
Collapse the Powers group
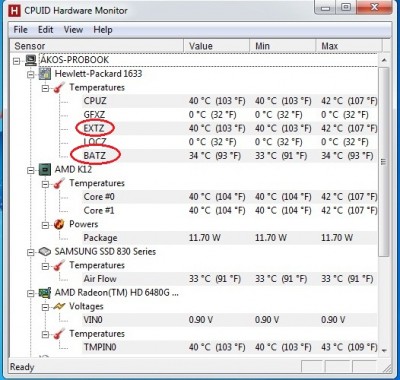(45, 225)
